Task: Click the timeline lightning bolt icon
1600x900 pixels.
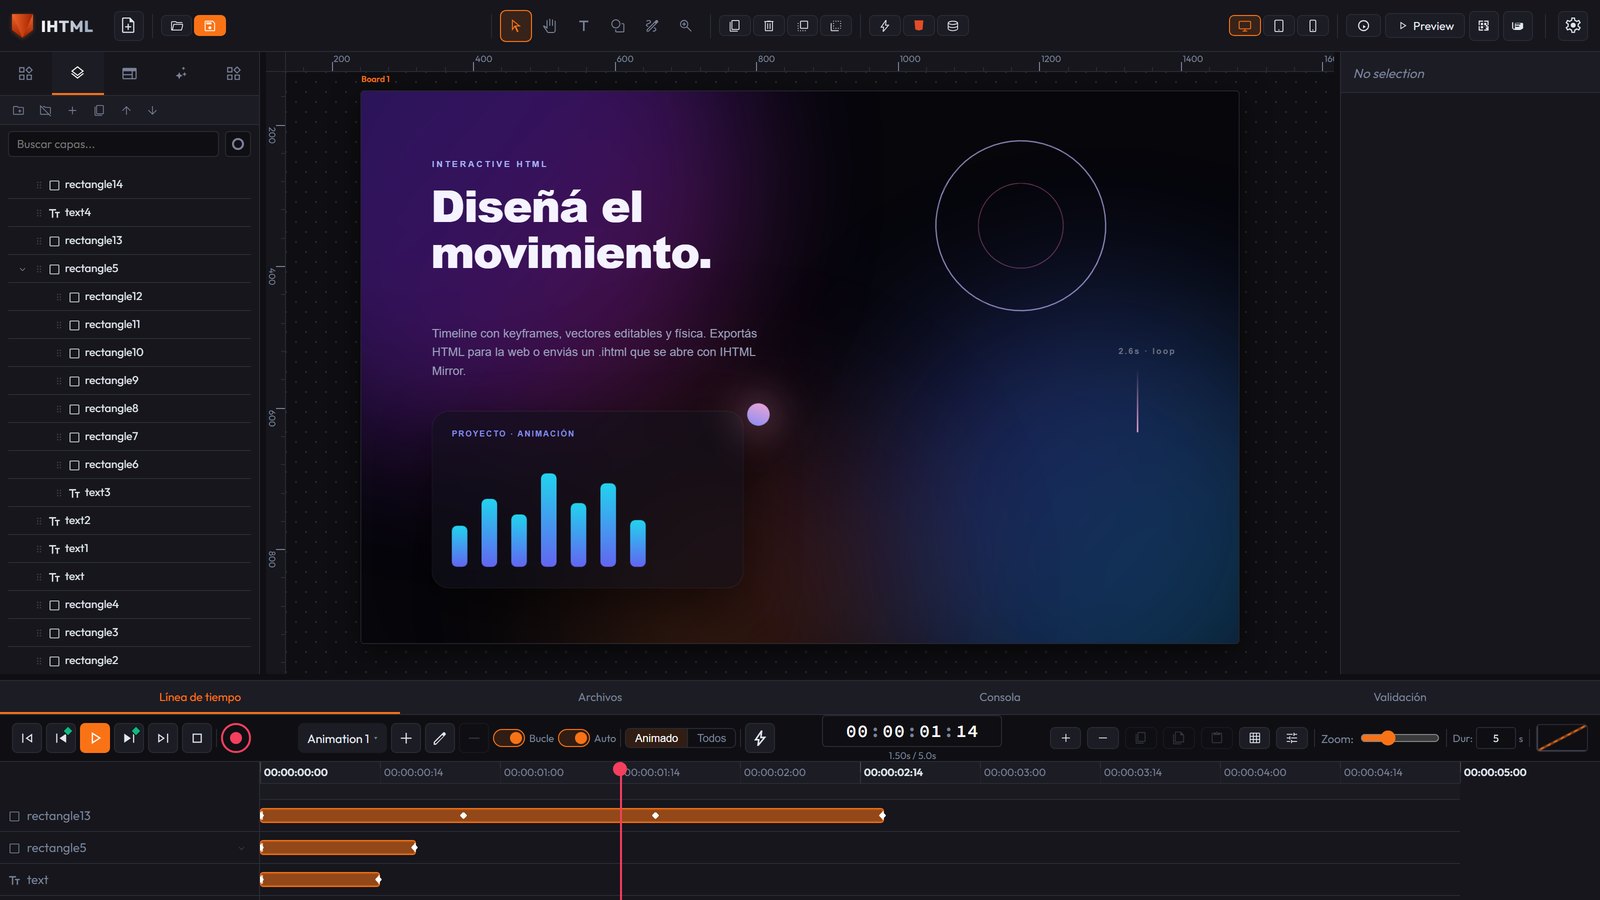Action: (x=760, y=738)
